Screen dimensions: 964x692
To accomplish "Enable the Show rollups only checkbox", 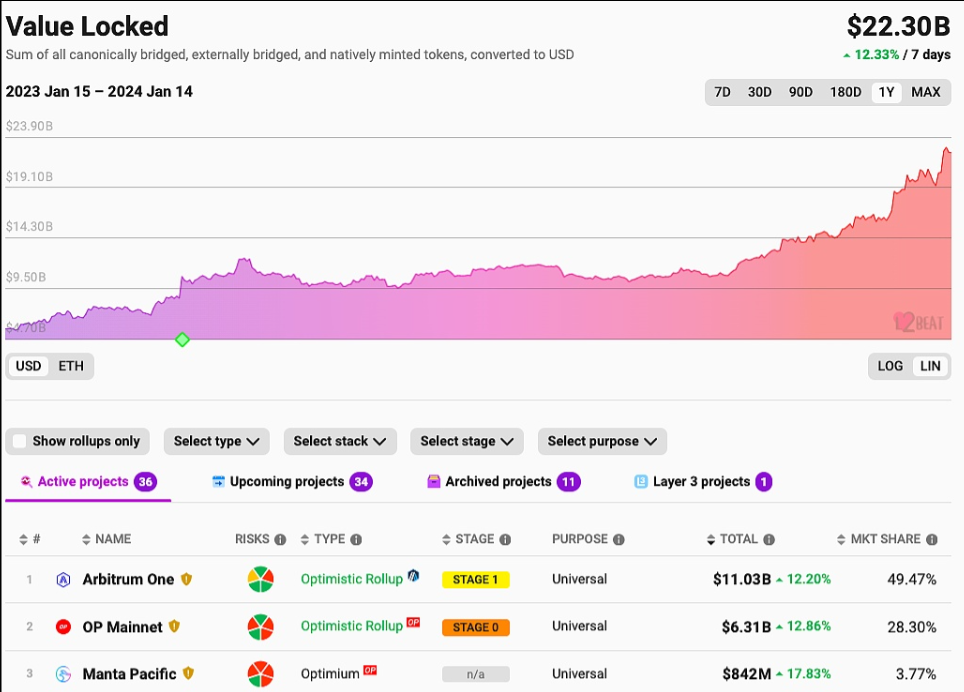I will 20,441.
